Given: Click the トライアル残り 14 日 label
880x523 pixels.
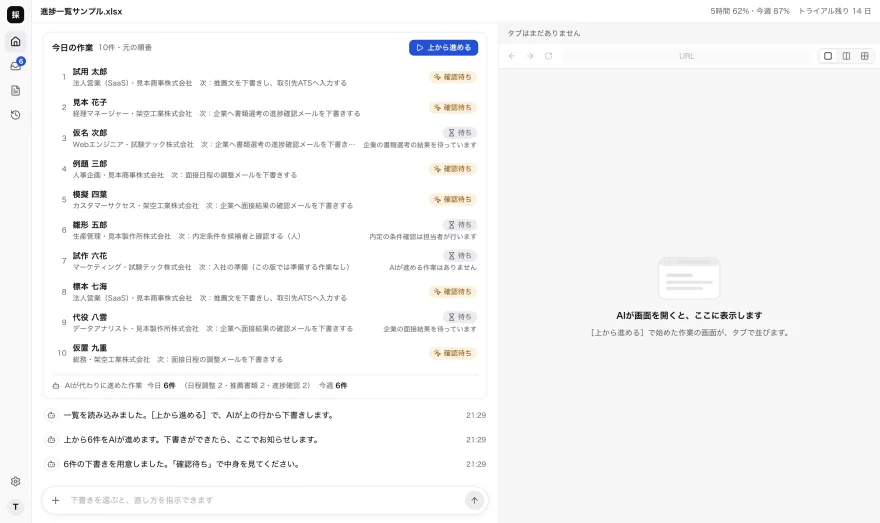Looking at the screenshot, I should [x=834, y=11].
